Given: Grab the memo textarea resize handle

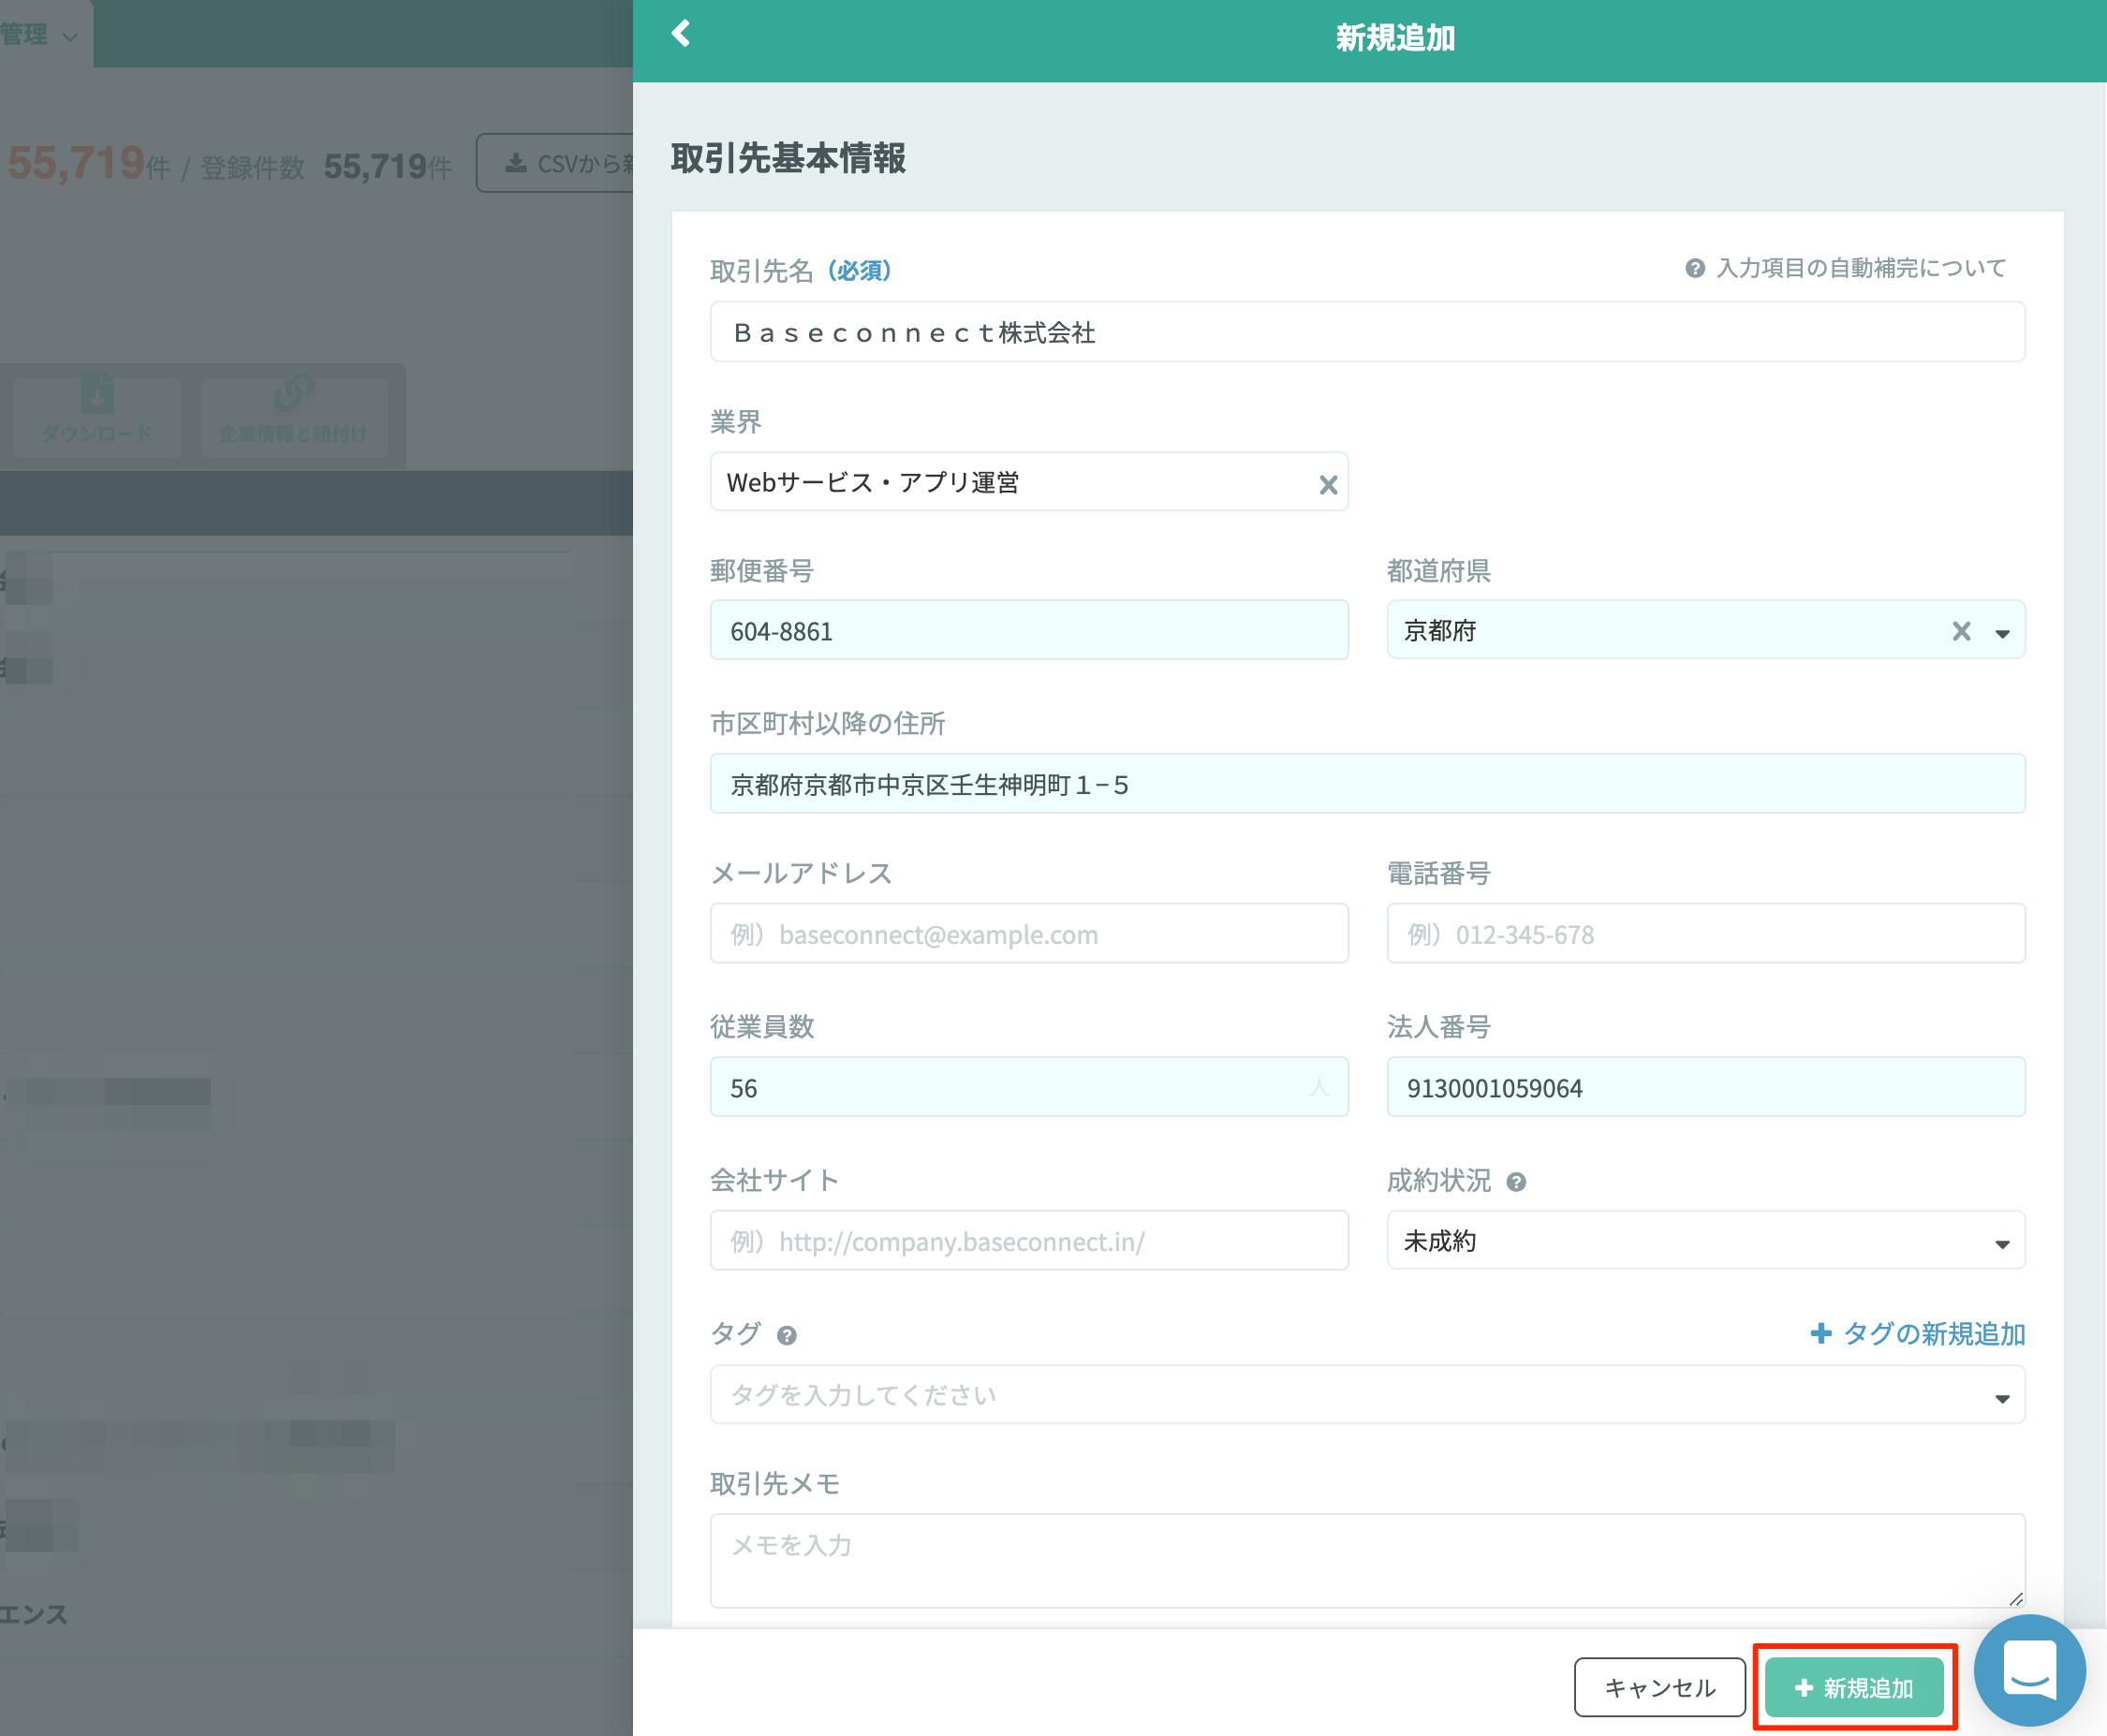Looking at the screenshot, I should tap(2015, 1598).
